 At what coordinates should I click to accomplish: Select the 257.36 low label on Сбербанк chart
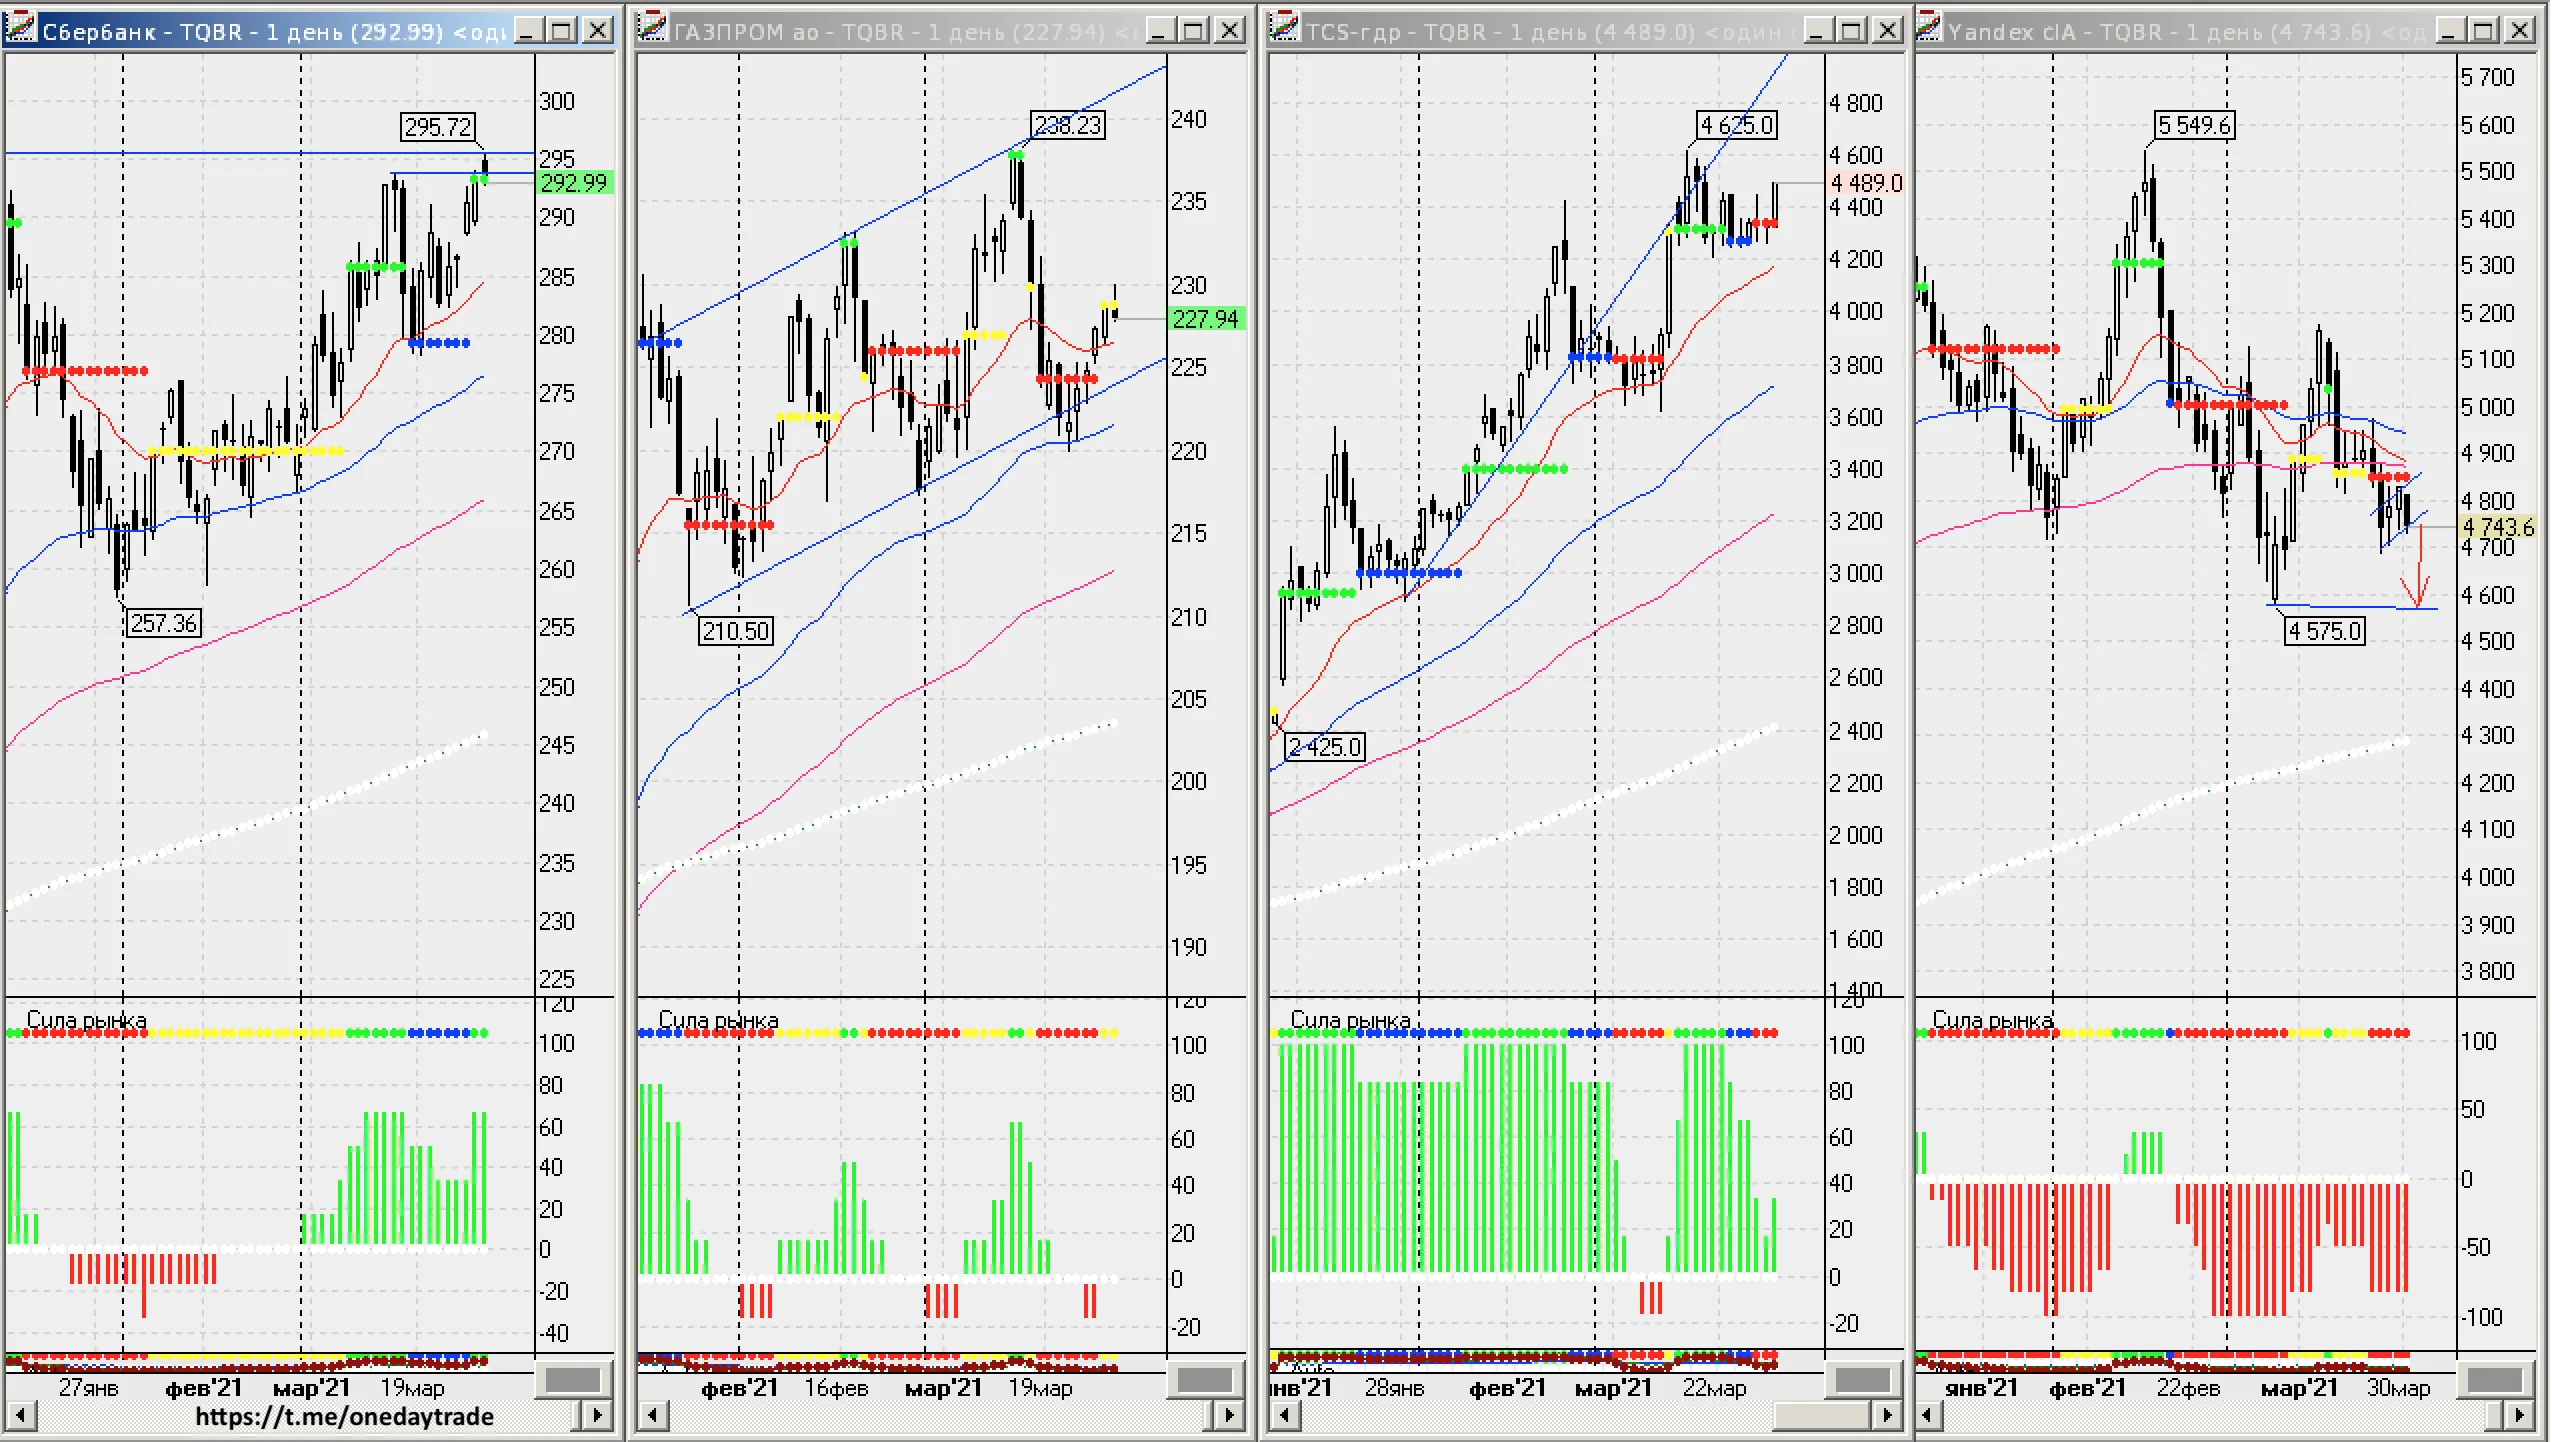click(164, 624)
